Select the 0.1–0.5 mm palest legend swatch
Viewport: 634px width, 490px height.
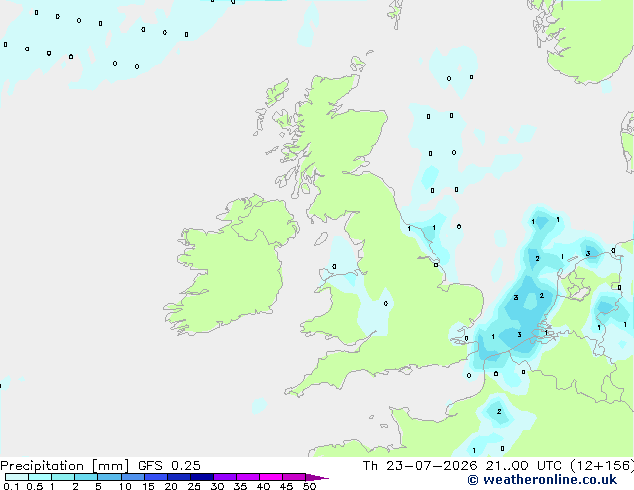pos(17,477)
